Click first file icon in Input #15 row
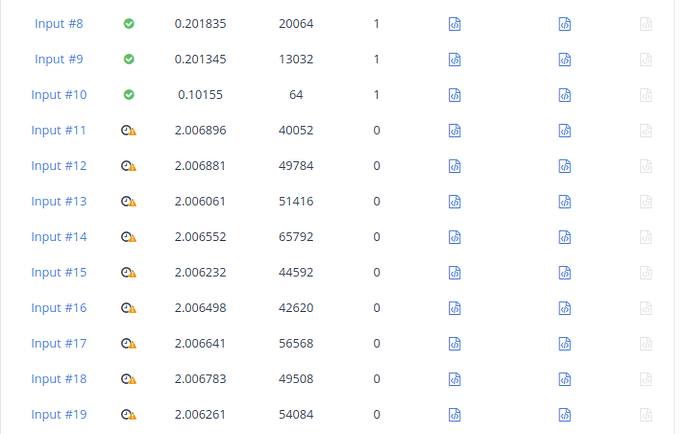 (x=455, y=273)
